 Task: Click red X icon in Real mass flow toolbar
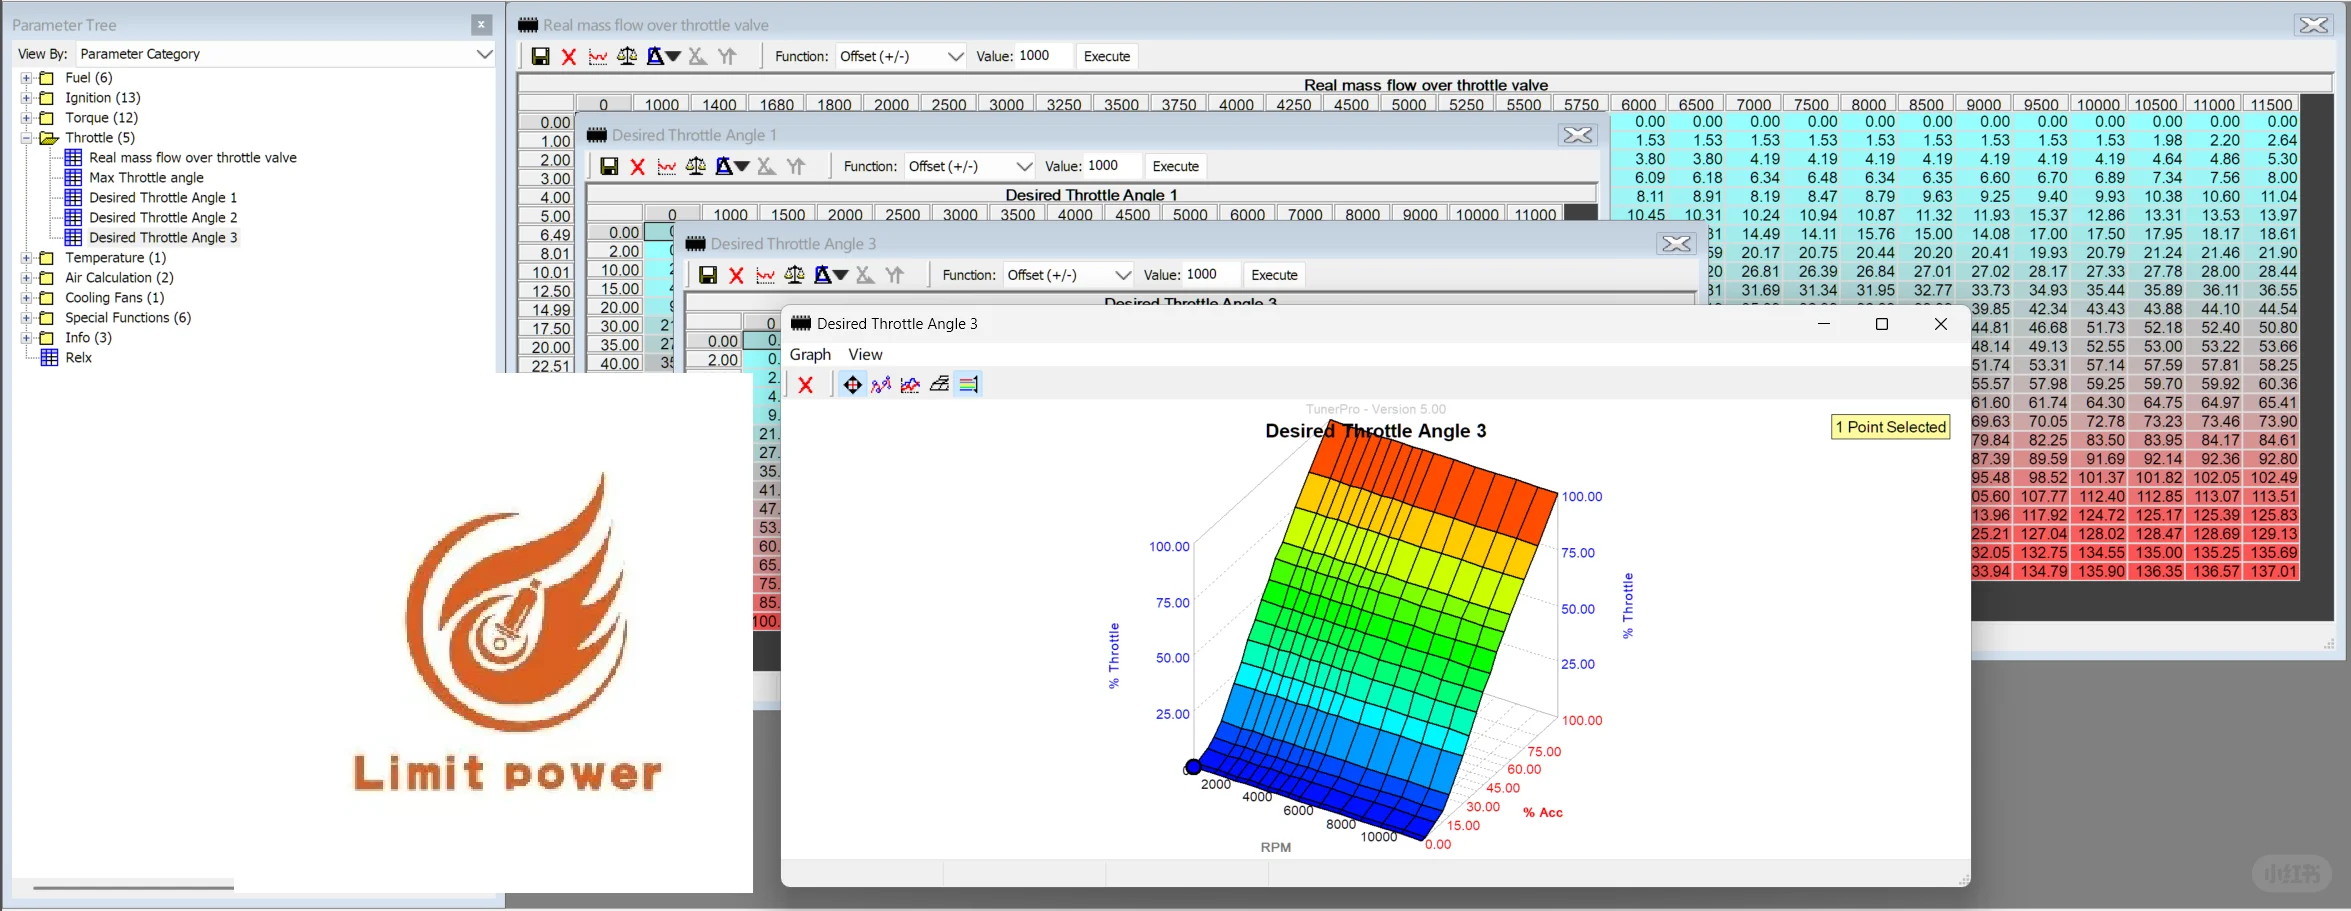pos(569,57)
